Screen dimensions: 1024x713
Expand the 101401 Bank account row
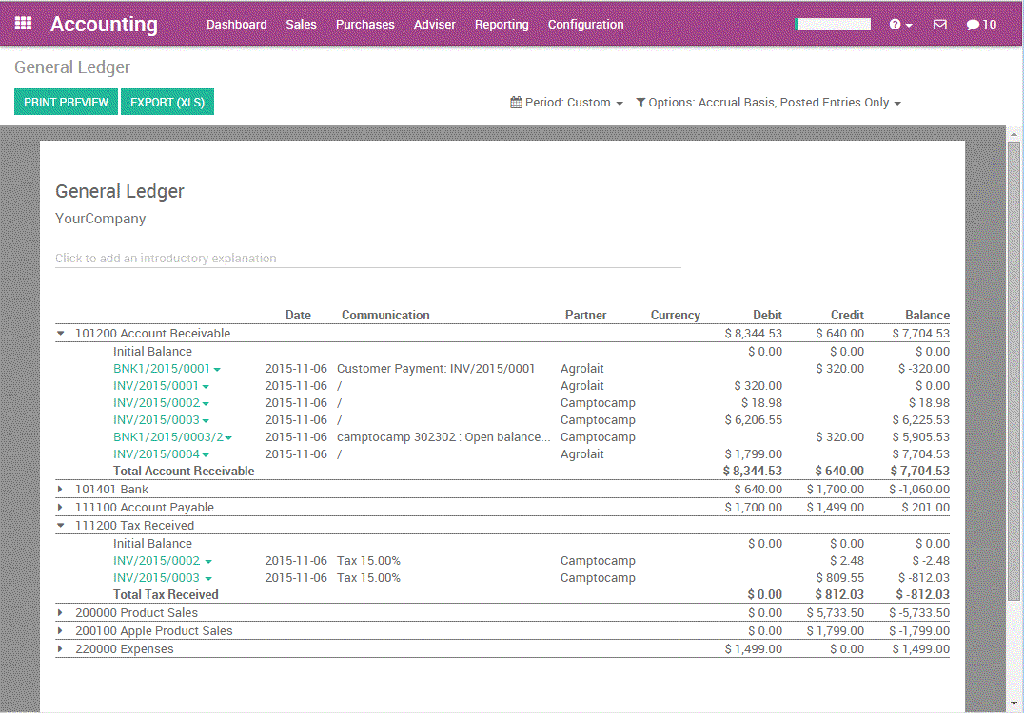[x=61, y=490]
